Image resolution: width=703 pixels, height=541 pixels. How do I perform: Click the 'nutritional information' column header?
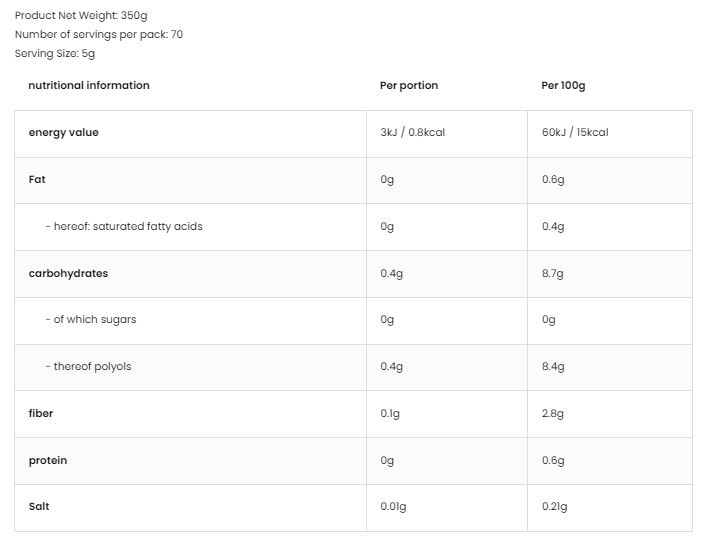[89, 85]
